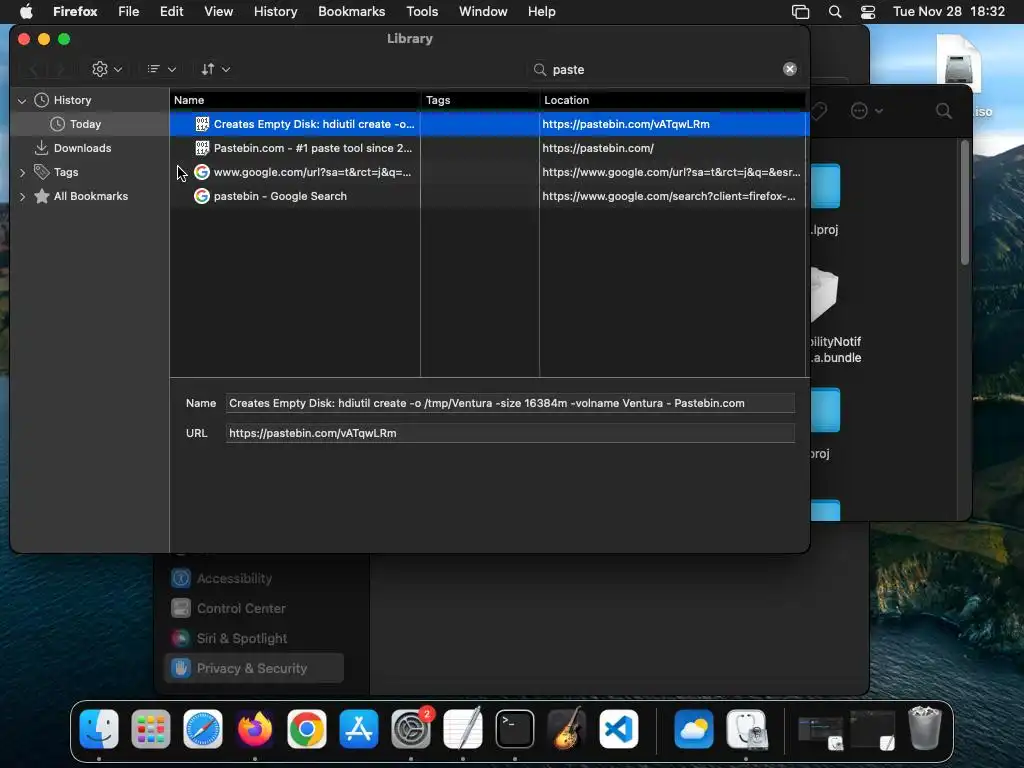1024x768 pixels.
Task: Click the Stage Manager icon in menu bar
Action: pos(800,12)
